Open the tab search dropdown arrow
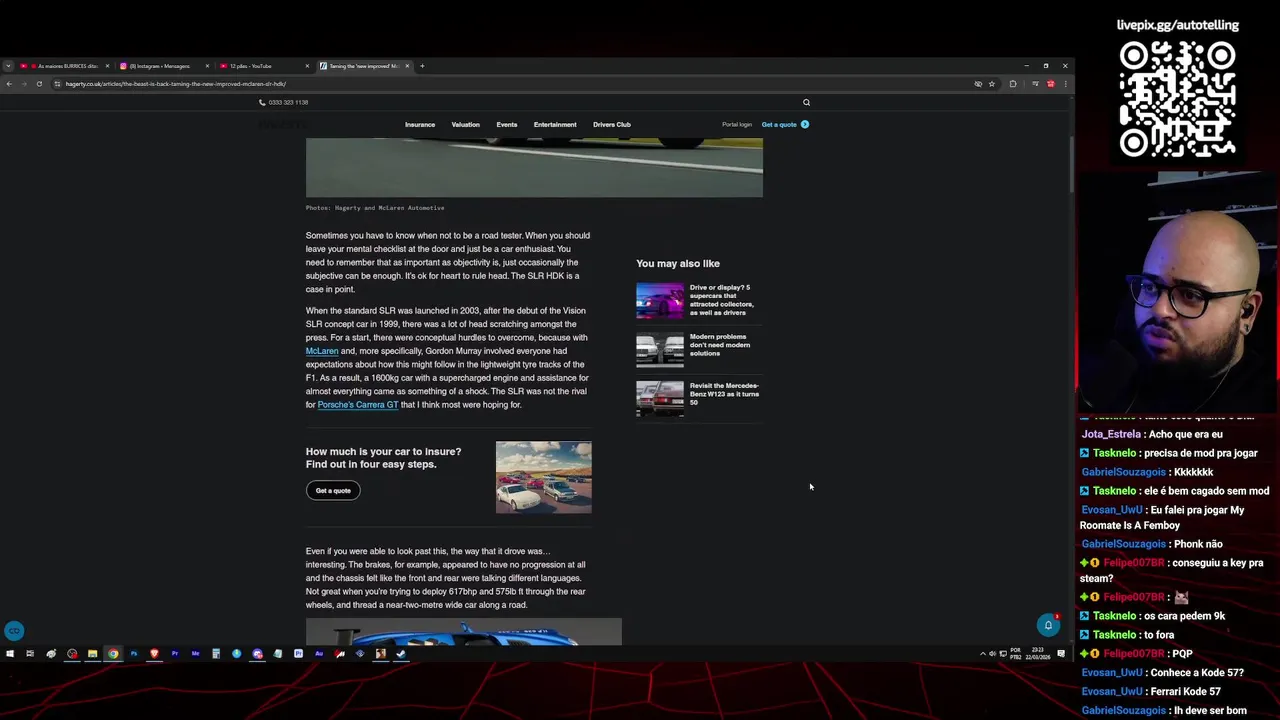Screen dimensions: 1280x720 [8, 66]
